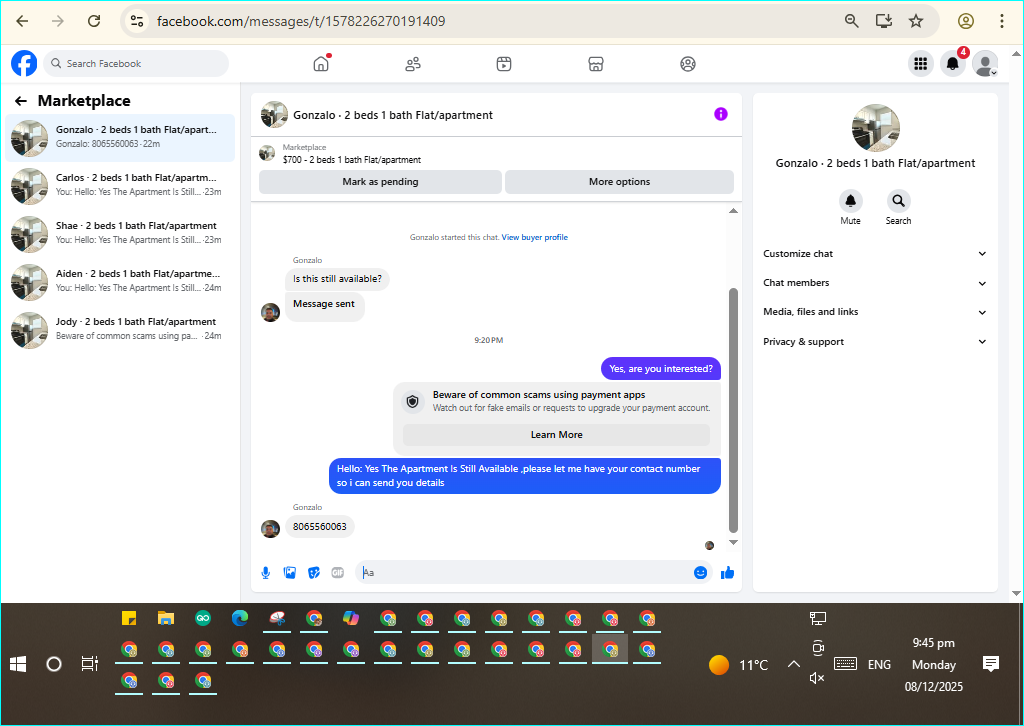Click the Search Facebook field

pyautogui.click(x=136, y=63)
